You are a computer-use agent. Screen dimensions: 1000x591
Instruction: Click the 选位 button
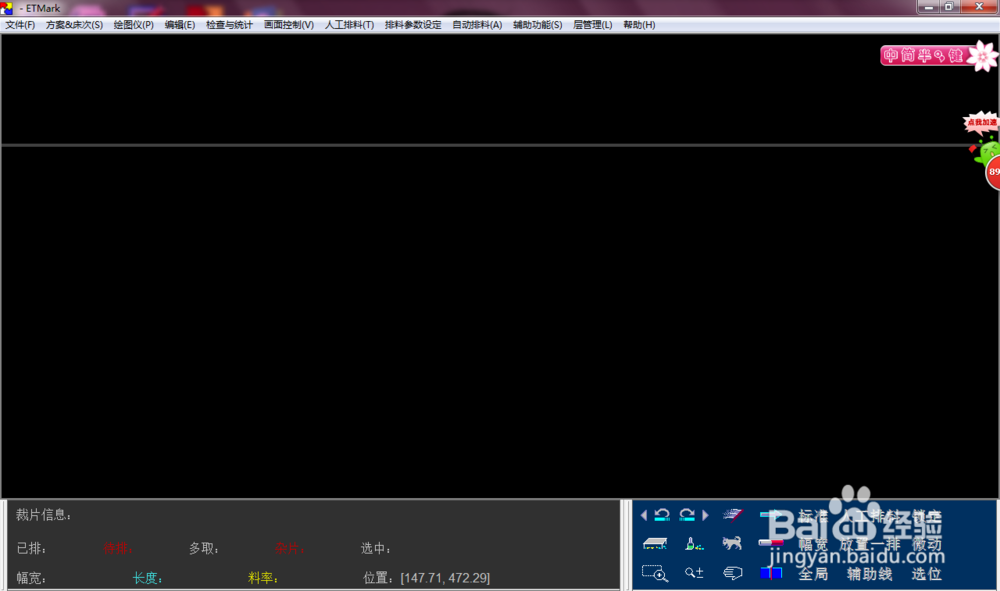[x=927, y=574]
